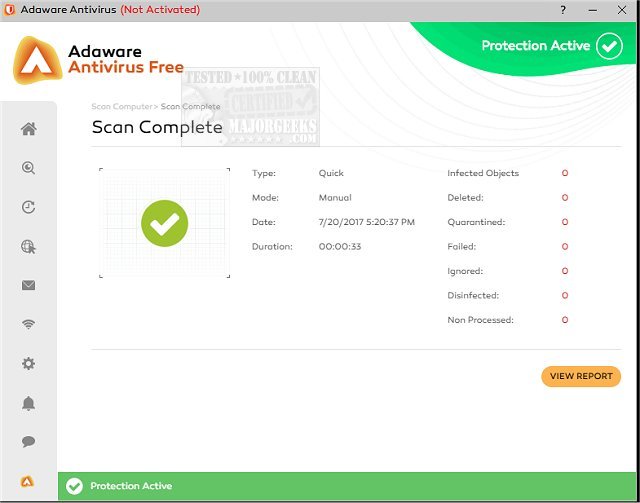Click the small Adaware logo in sidebar

(27, 481)
